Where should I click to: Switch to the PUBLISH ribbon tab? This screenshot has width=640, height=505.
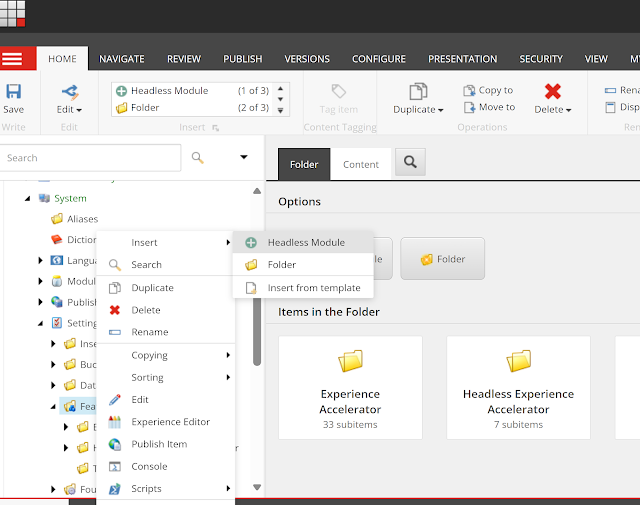tap(242, 59)
